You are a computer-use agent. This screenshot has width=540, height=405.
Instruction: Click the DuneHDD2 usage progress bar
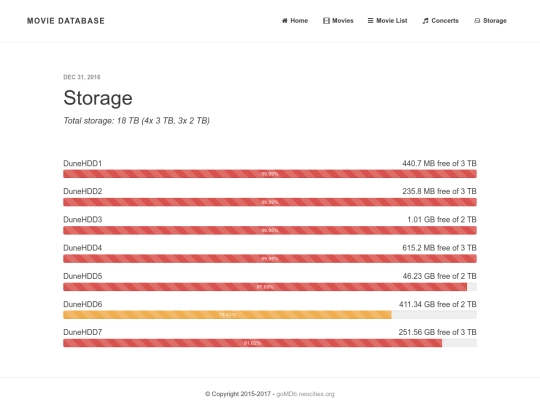270,202
